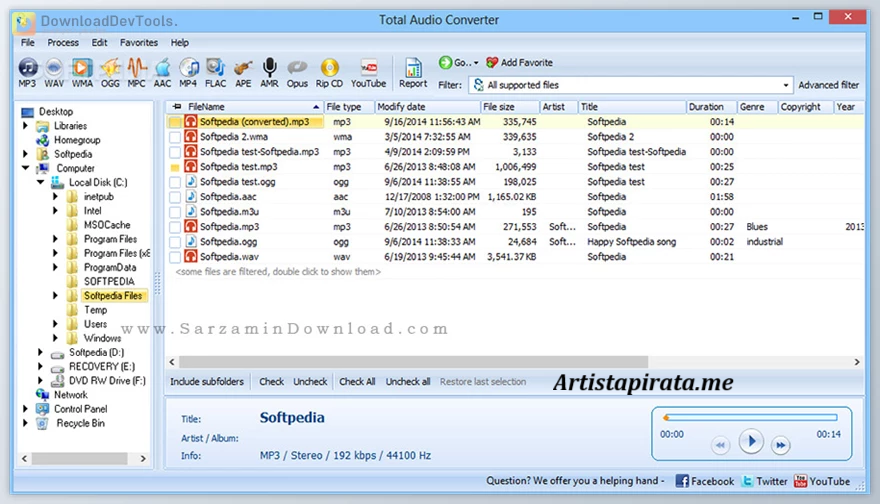Click the Uncheck button
Screen dimensions: 880x504
[x=310, y=382]
